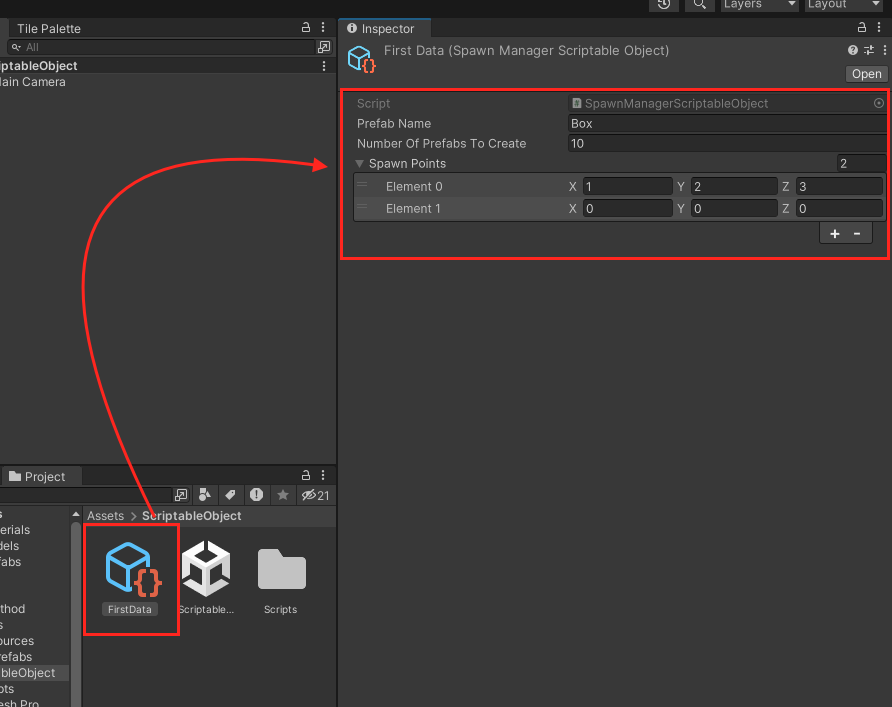892x707 pixels.
Task: Click the Favorites star icon
Action: click(x=283, y=495)
